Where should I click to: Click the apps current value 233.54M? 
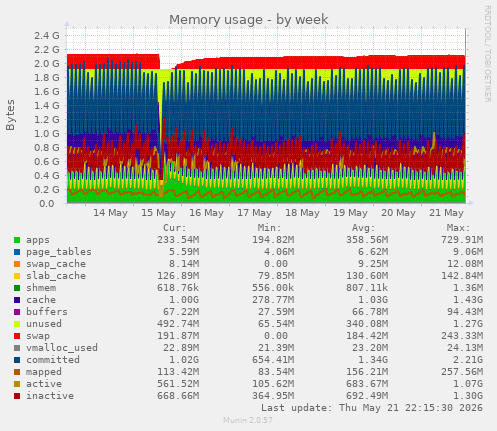click(178, 240)
